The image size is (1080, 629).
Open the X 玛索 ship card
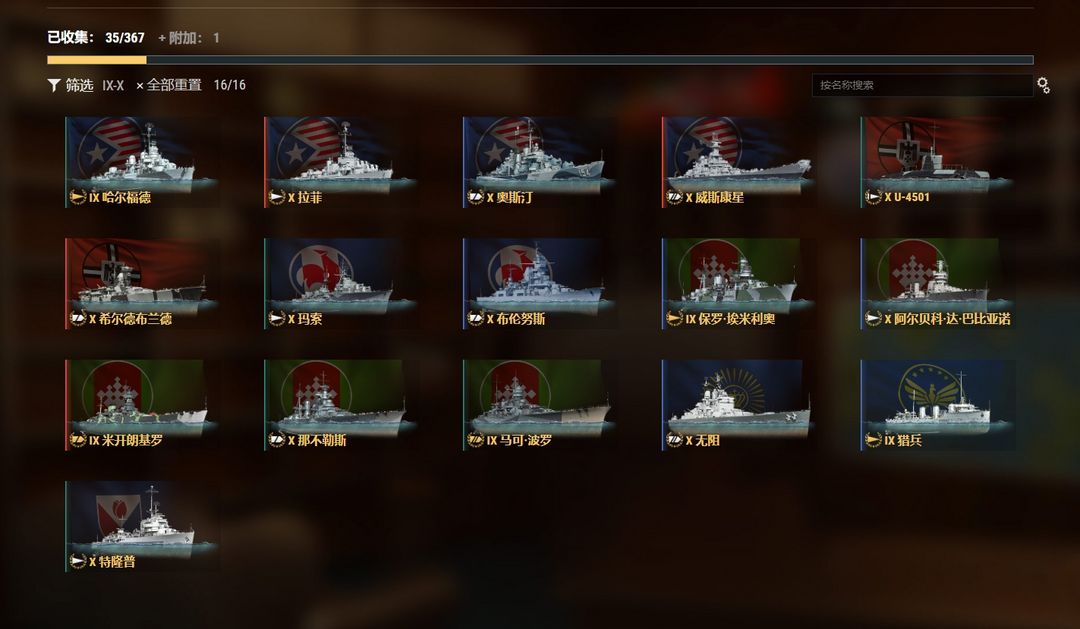(341, 283)
